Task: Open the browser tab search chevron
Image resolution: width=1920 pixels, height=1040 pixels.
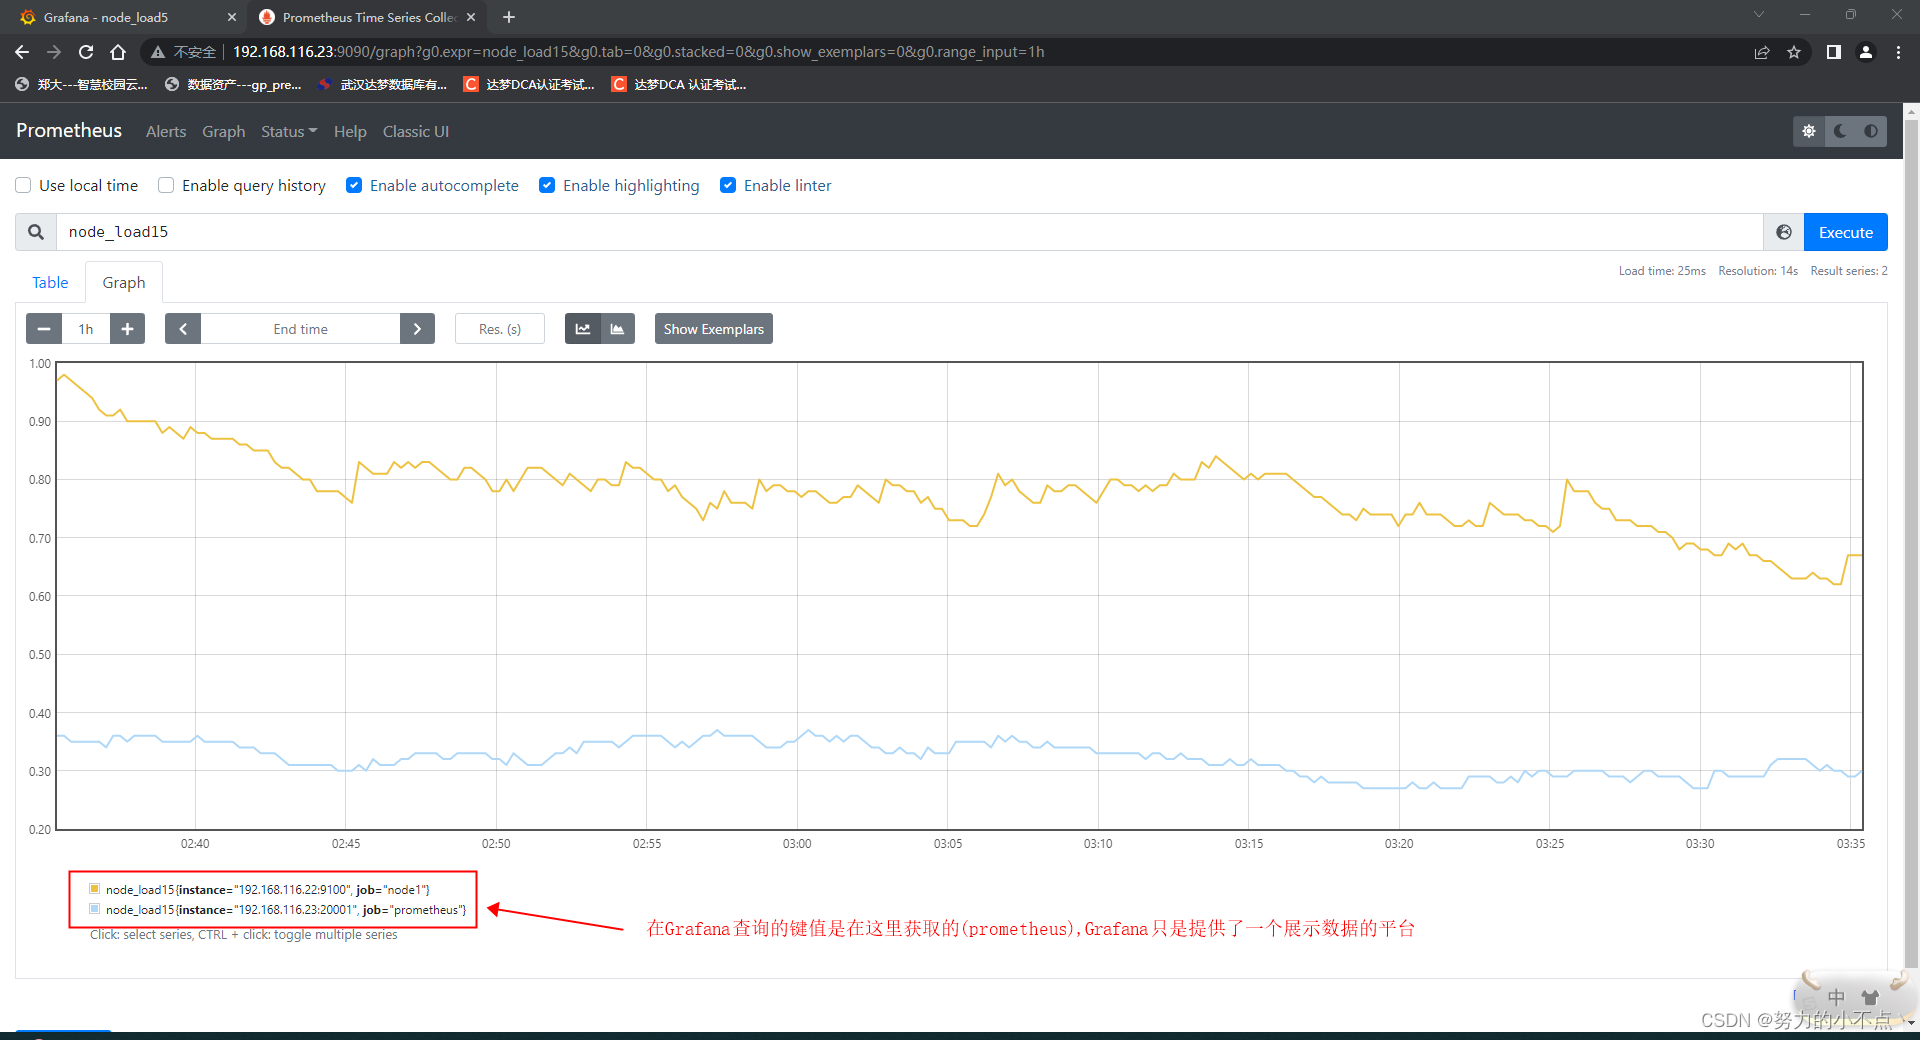Action: click(1758, 16)
